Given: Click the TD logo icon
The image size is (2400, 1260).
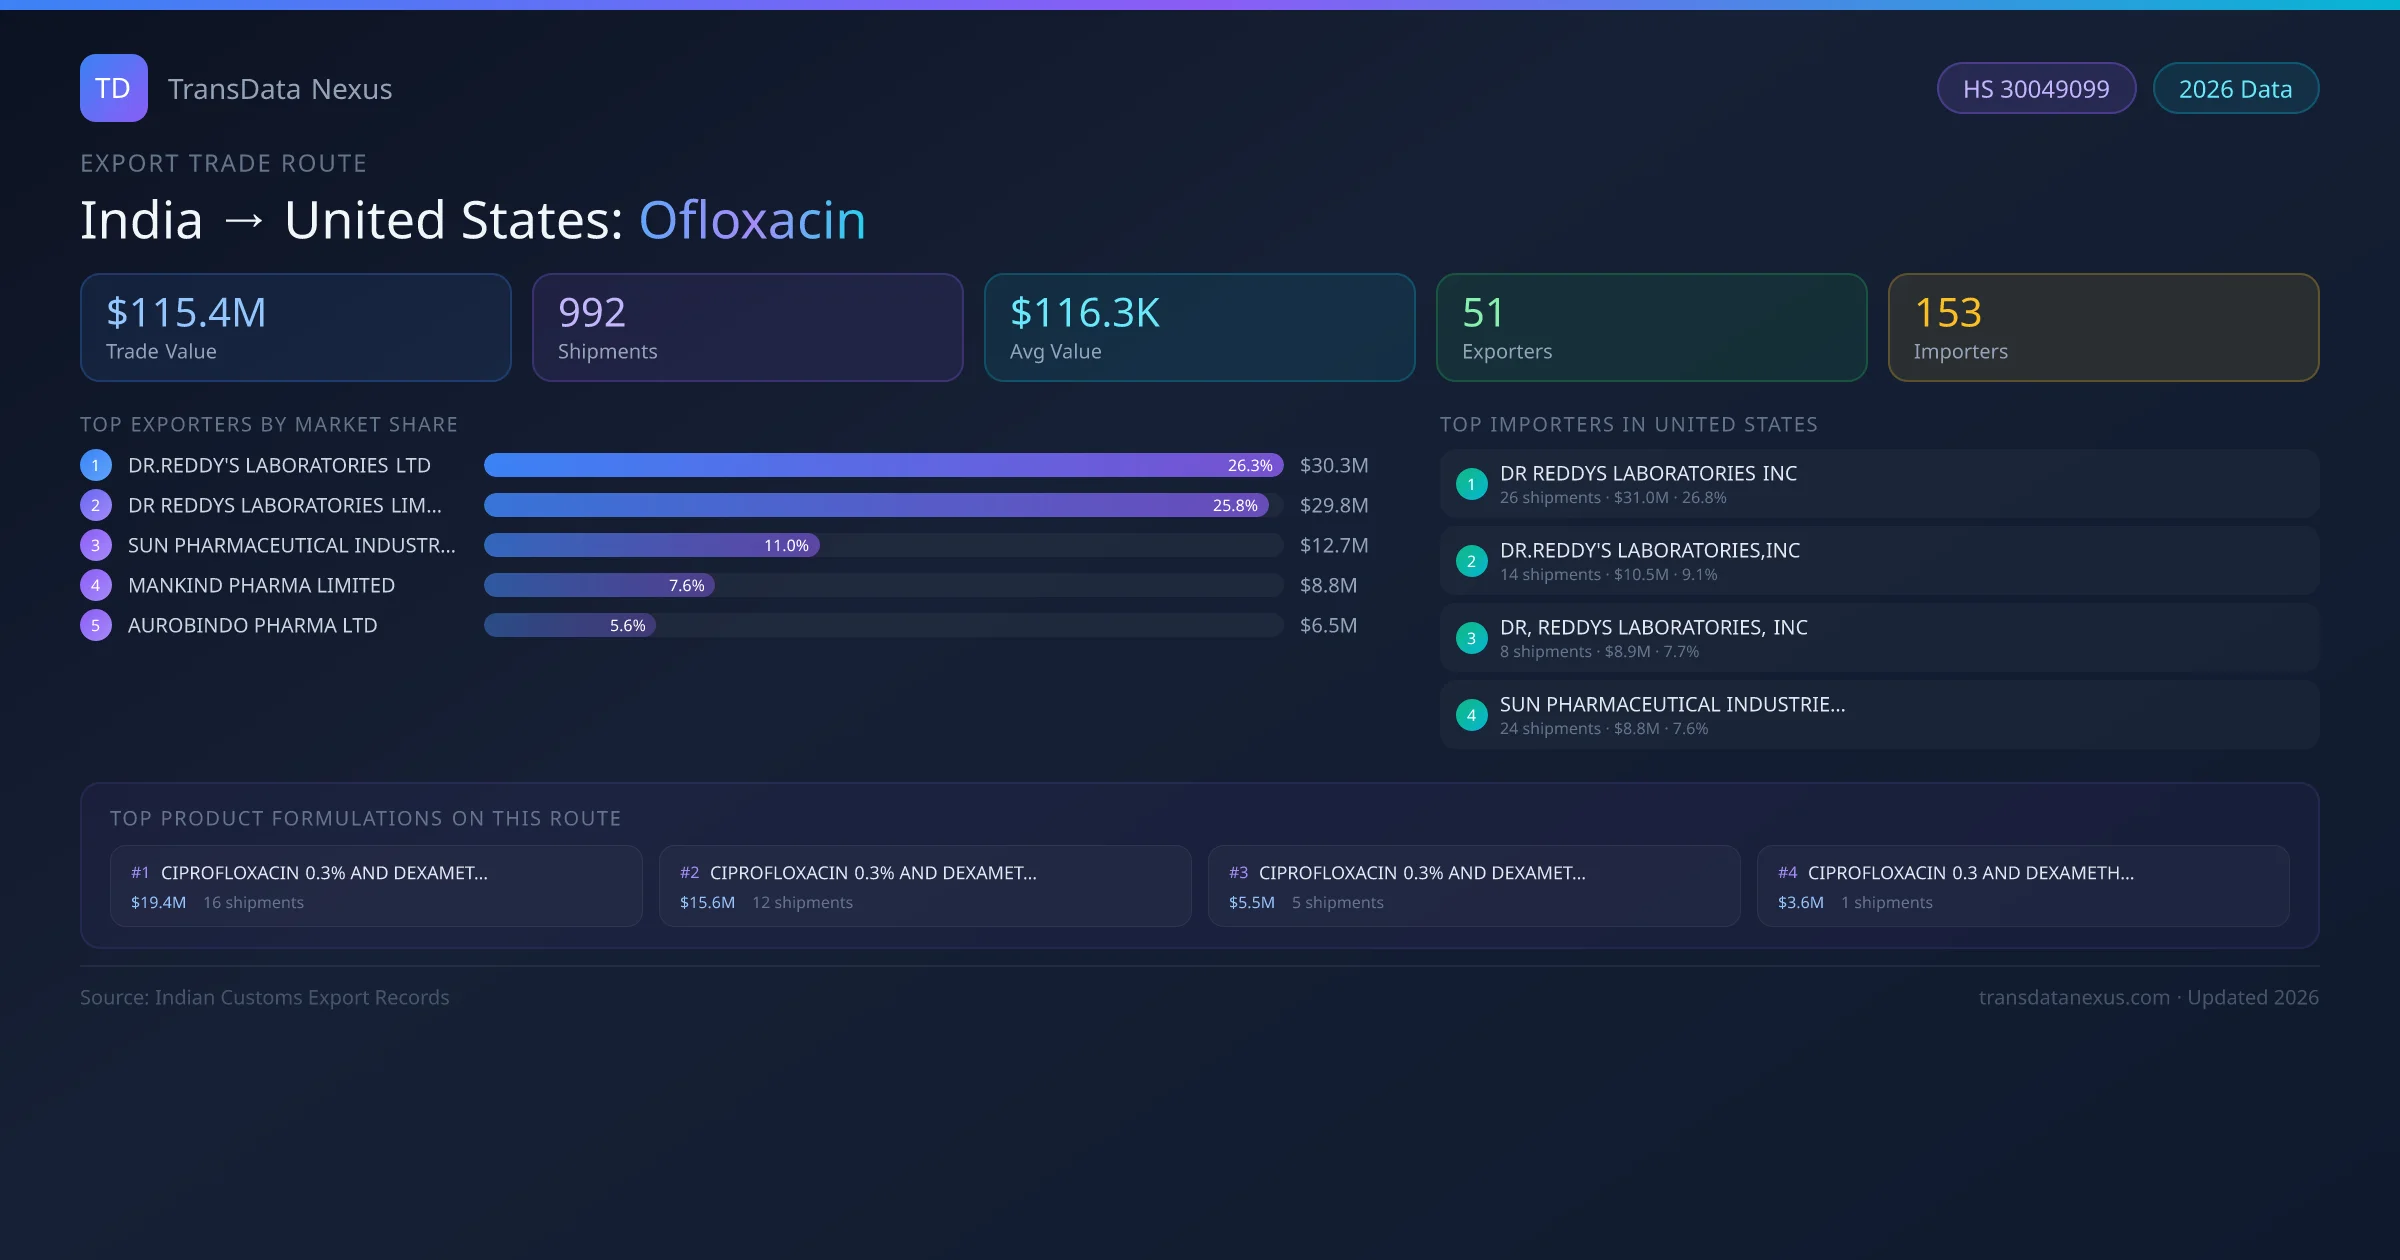Looking at the screenshot, I should tap(113, 88).
